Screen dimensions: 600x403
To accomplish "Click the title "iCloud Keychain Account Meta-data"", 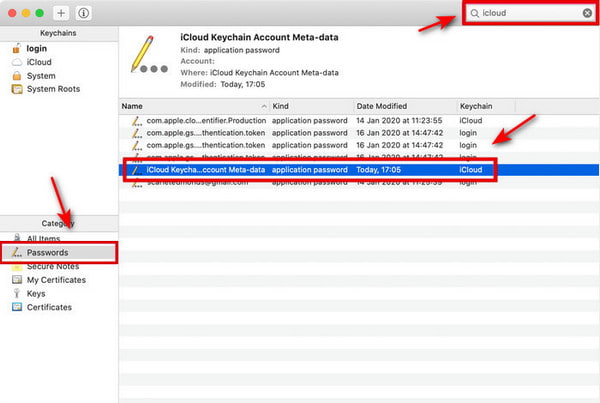I will pyautogui.click(x=259, y=37).
